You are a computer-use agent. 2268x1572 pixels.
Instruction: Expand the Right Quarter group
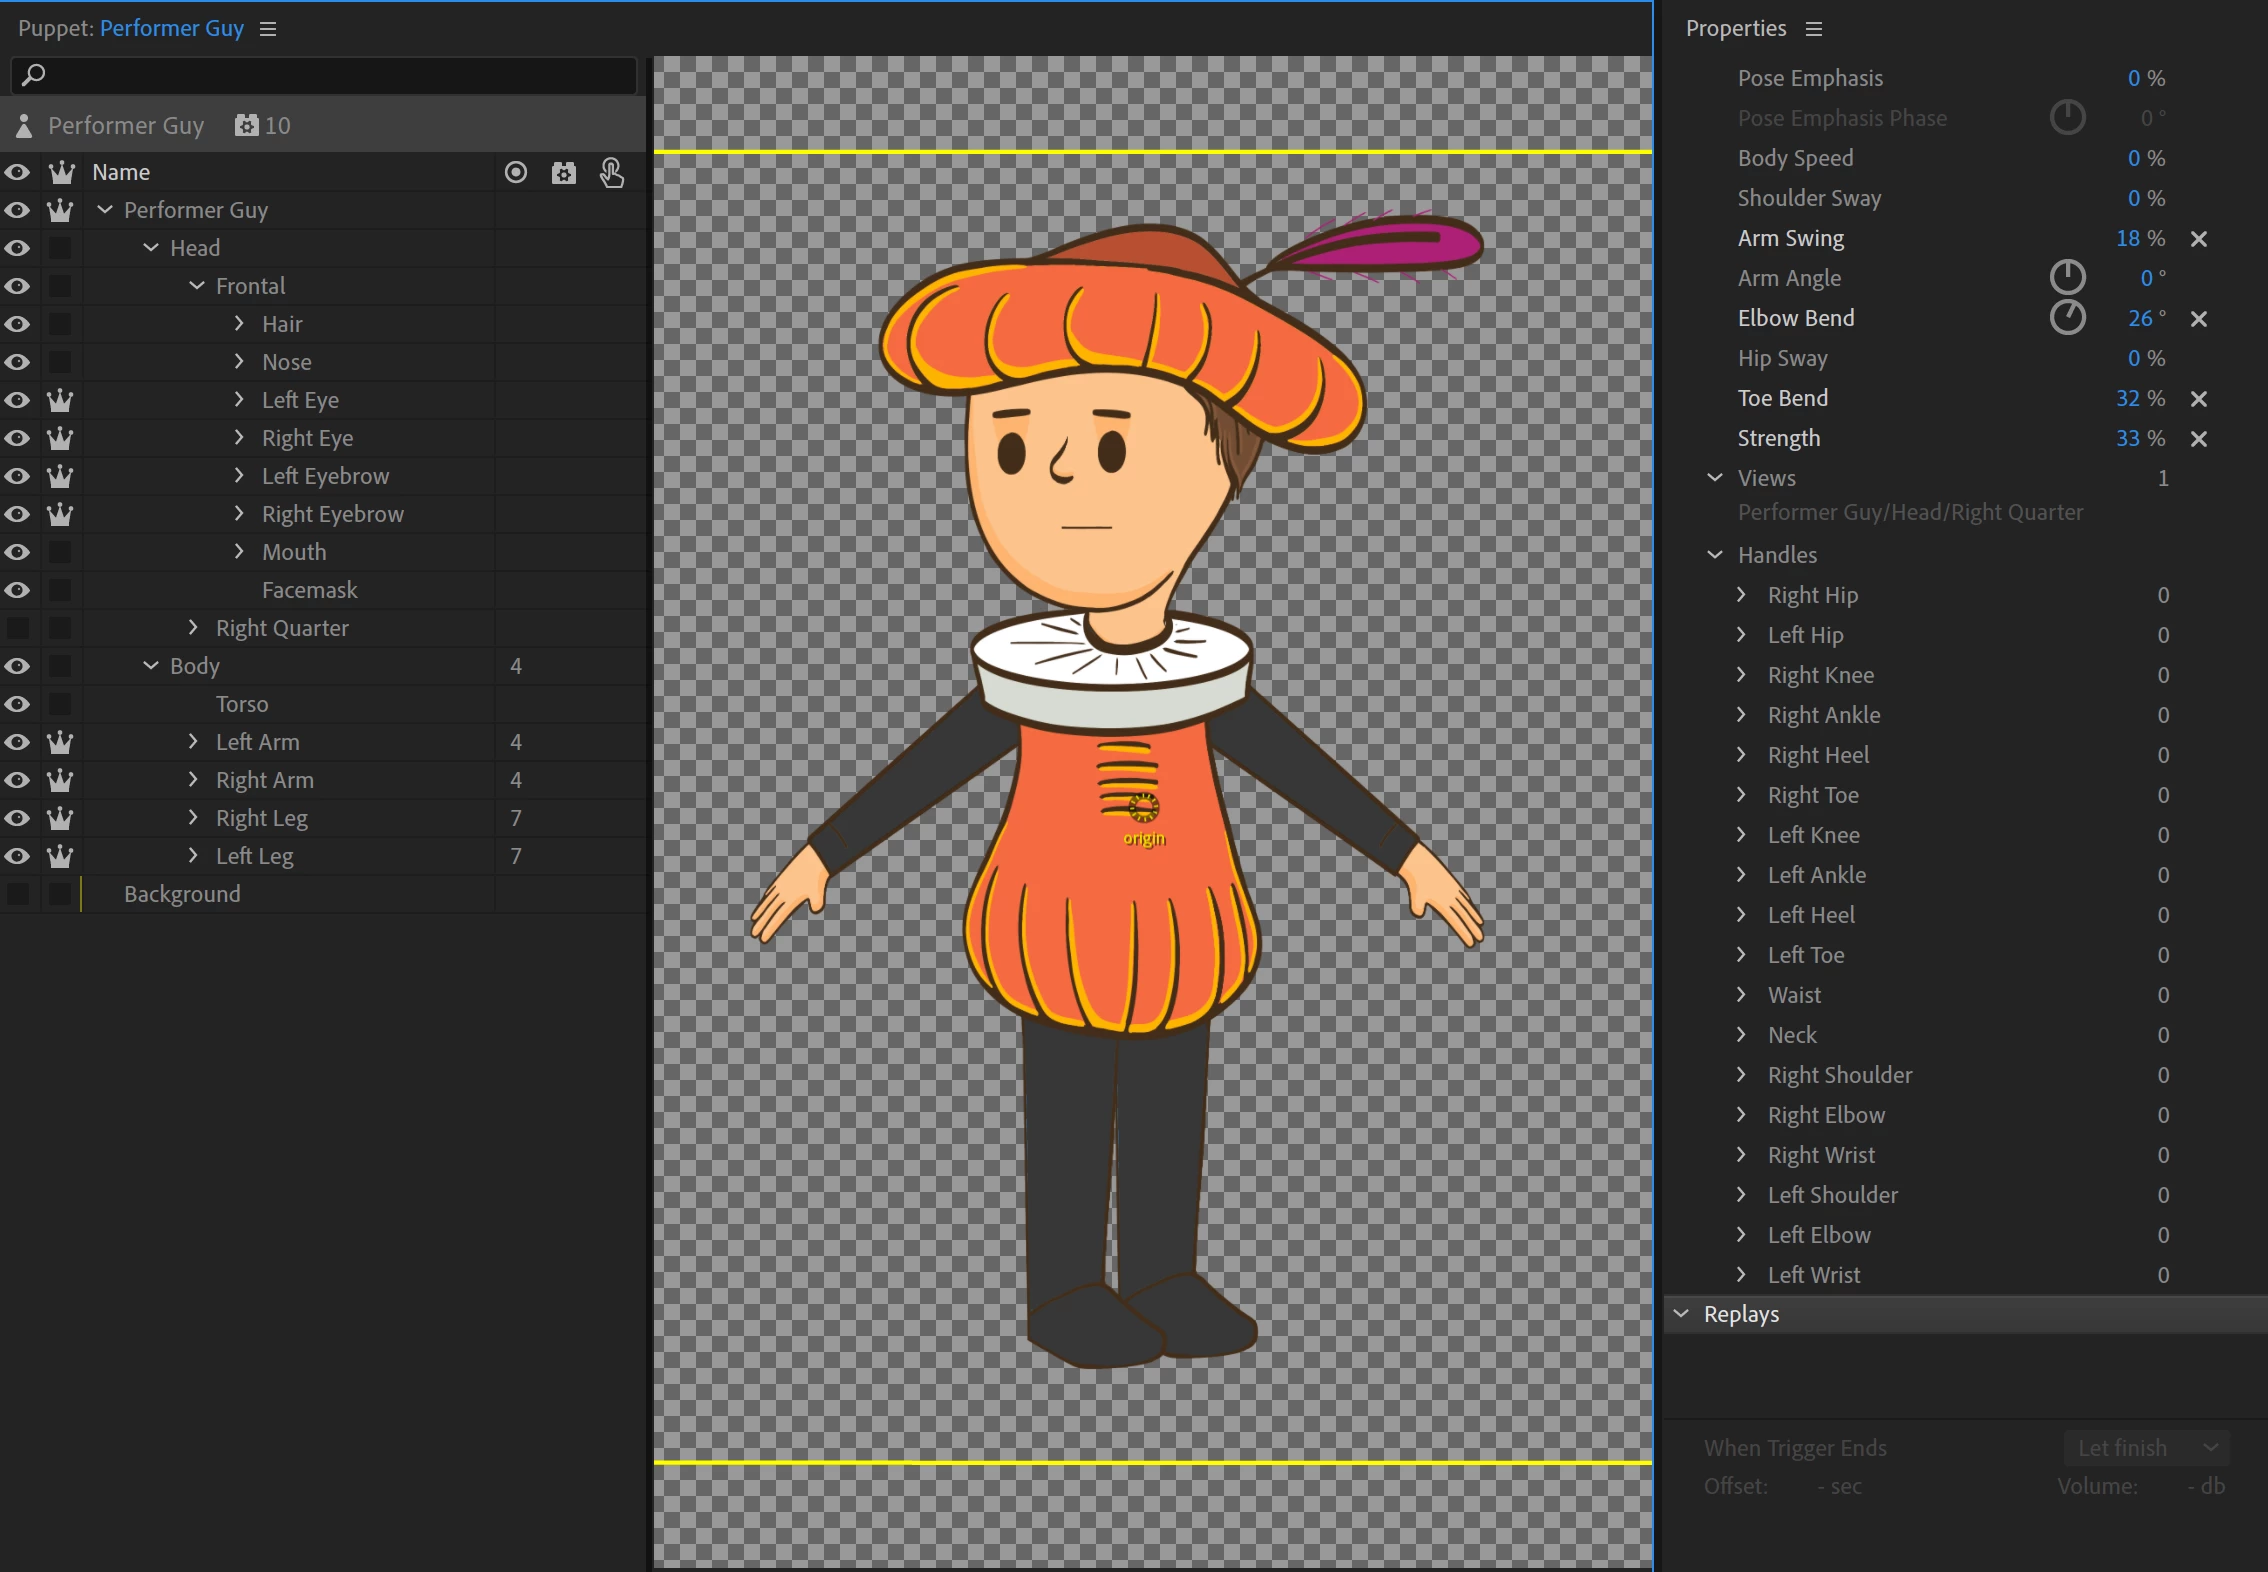click(x=194, y=628)
